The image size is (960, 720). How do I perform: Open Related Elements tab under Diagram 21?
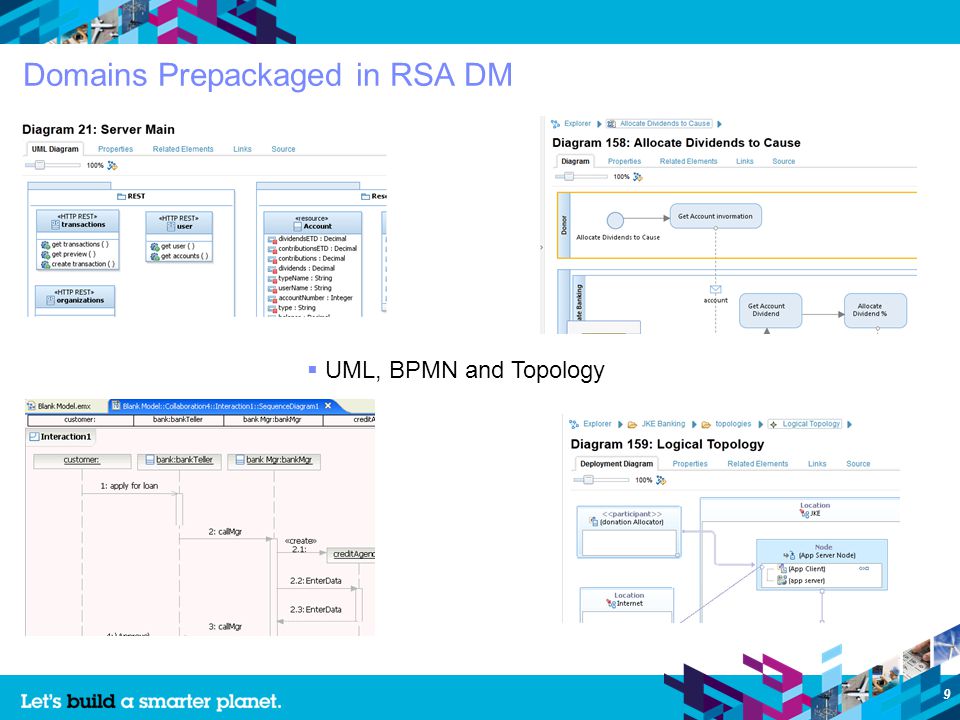click(183, 149)
